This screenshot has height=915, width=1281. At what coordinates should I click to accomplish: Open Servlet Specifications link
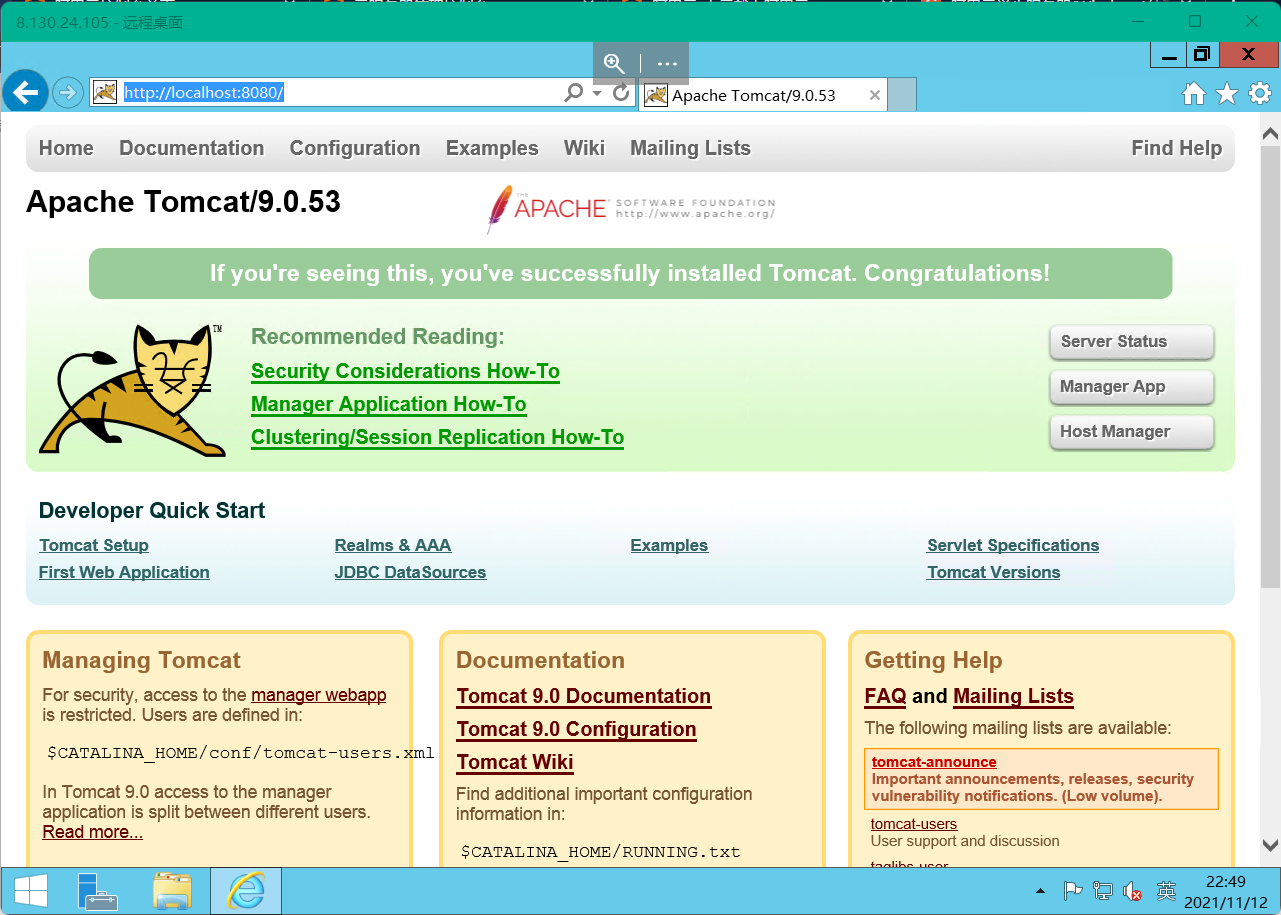click(1013, 545)
